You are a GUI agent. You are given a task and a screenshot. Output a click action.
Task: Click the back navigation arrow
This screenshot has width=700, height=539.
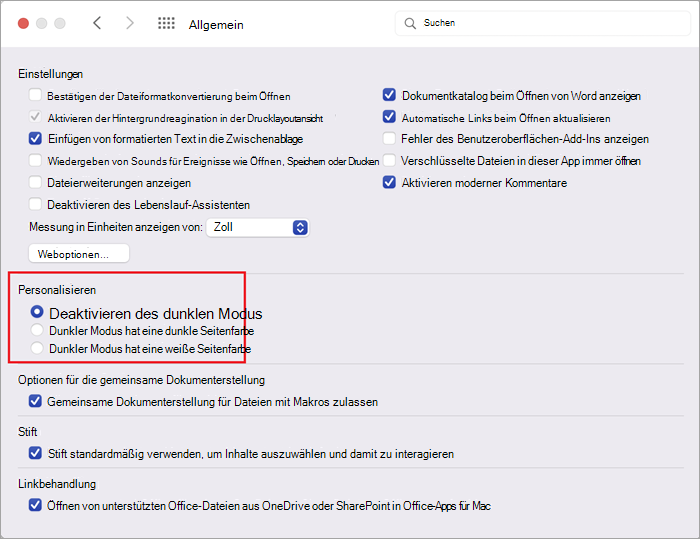click(x=97, y=23)
